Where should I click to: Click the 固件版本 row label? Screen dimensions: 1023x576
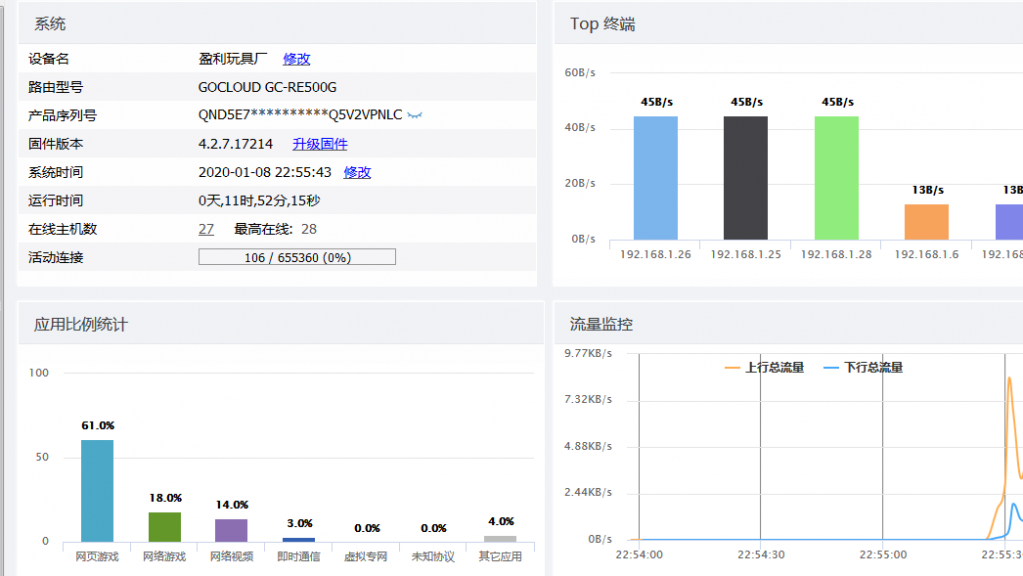55,144
